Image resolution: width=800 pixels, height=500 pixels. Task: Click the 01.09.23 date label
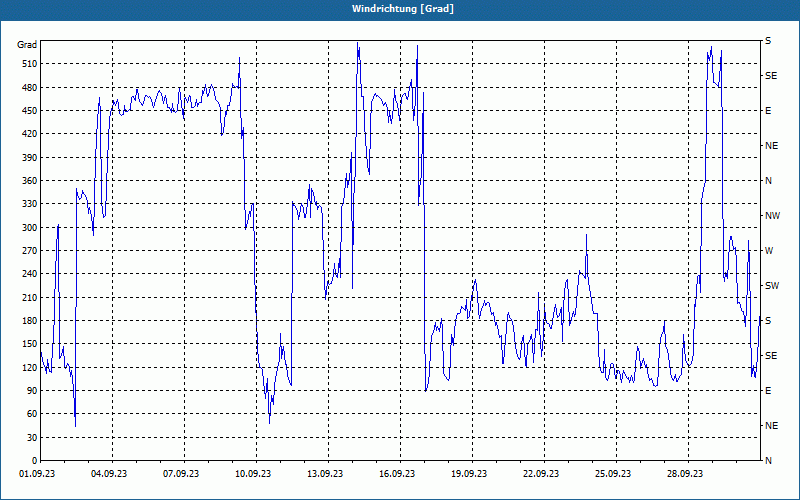[x=37, y=474]
